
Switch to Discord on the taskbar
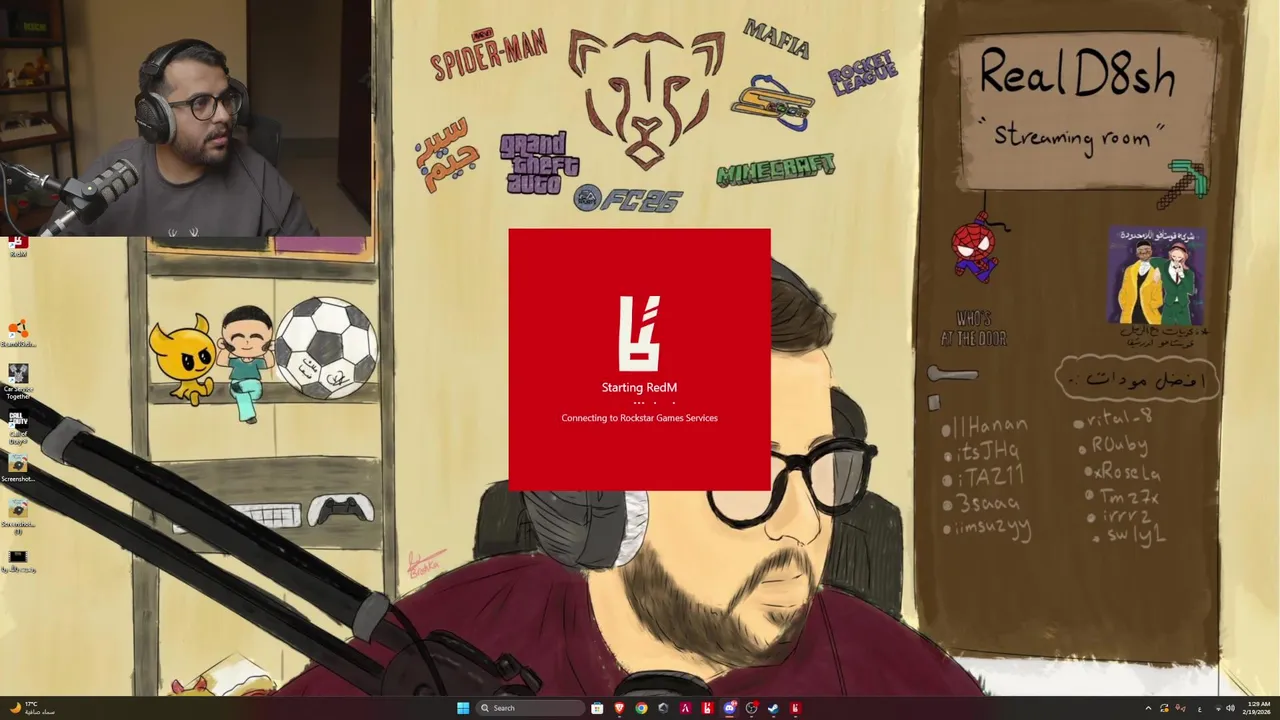pyautogui.click(x=729, y=708)
